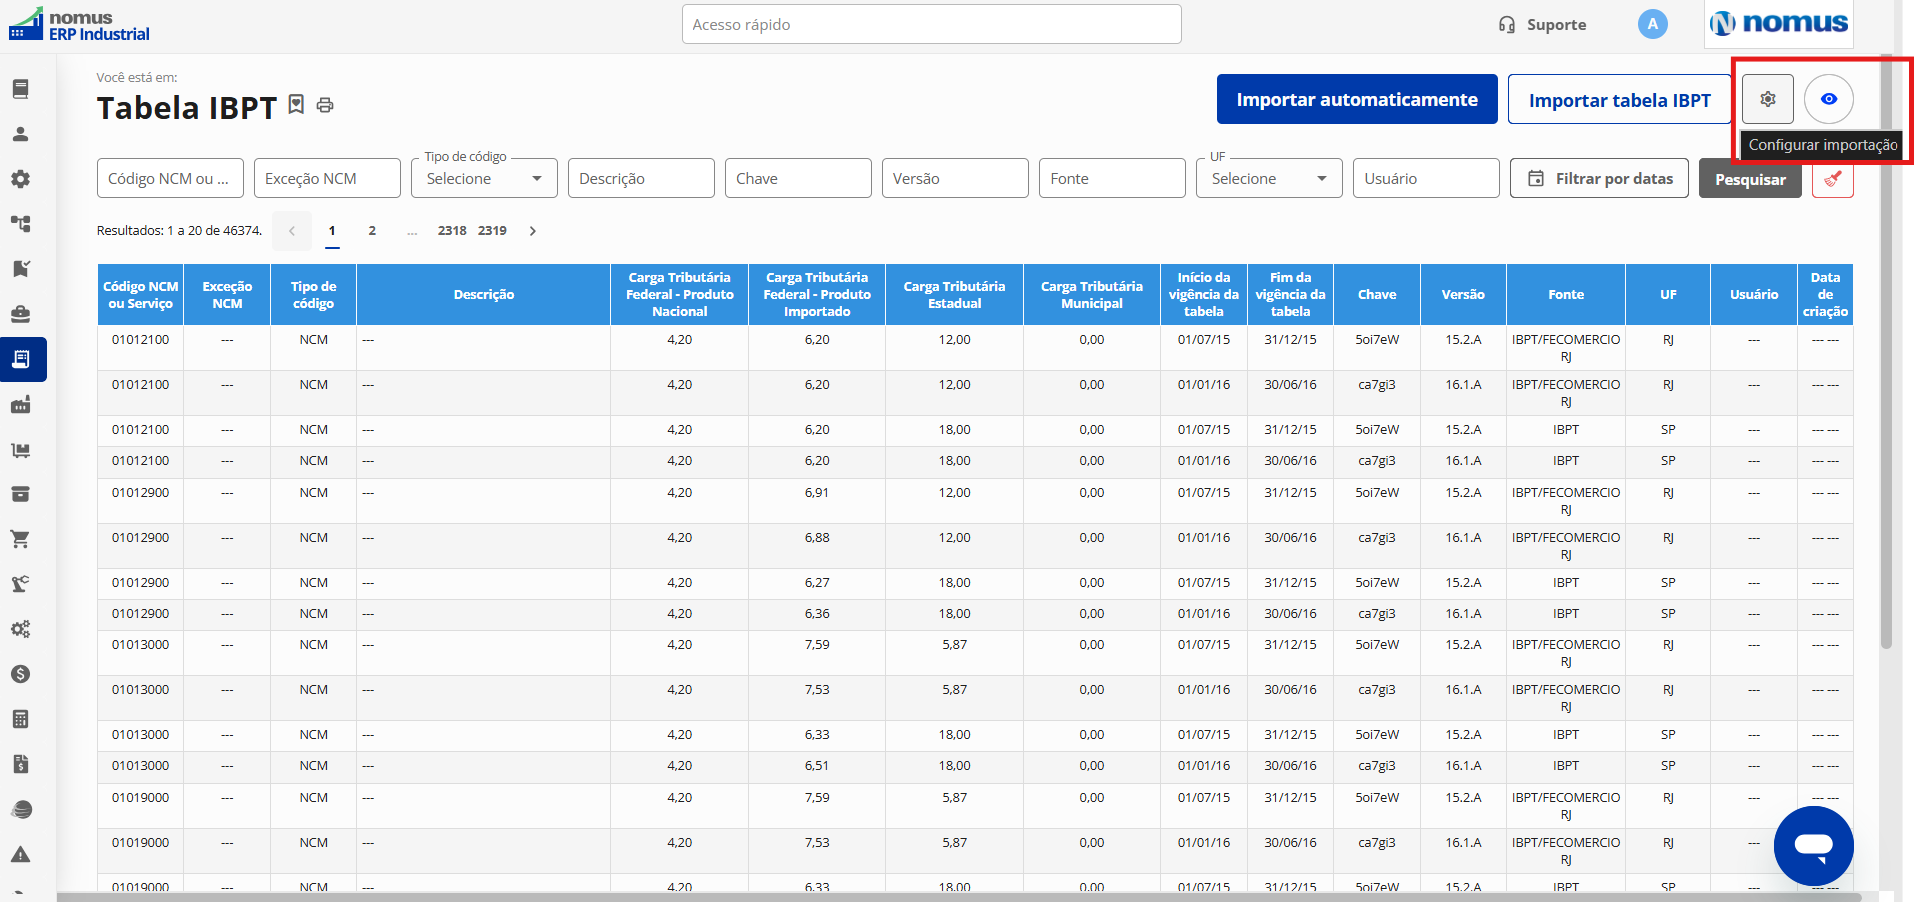
Task: Expand the Tipo de código dropdown
Action: tap(484, 178)
